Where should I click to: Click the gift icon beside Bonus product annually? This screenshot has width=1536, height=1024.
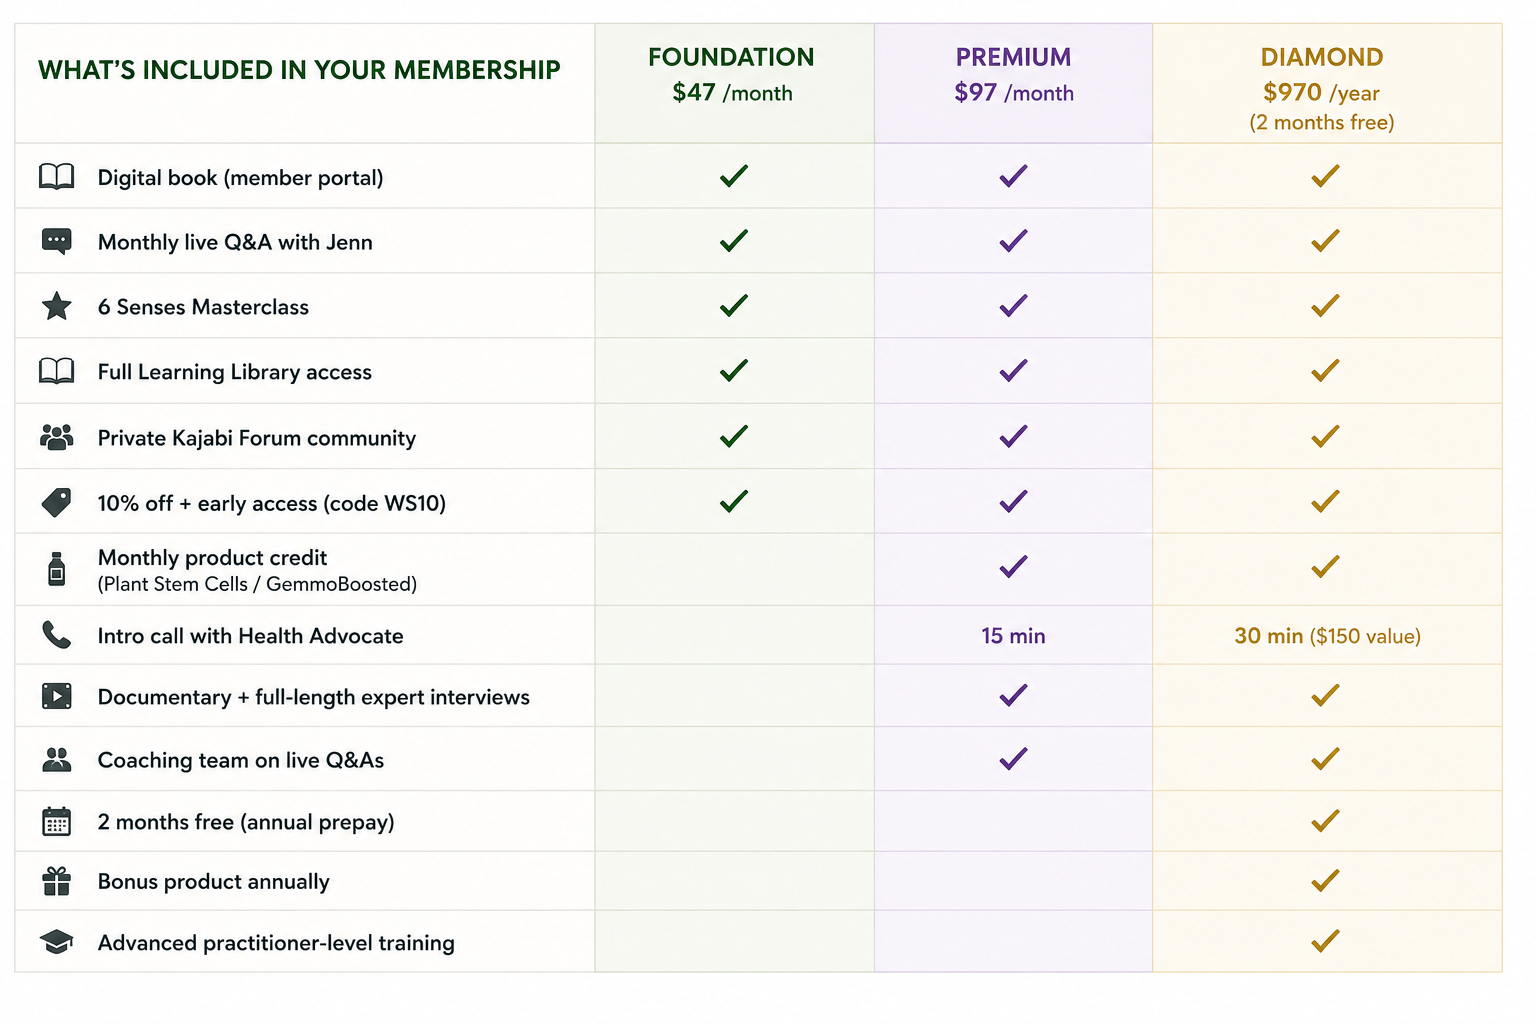(x=56, y=881)
